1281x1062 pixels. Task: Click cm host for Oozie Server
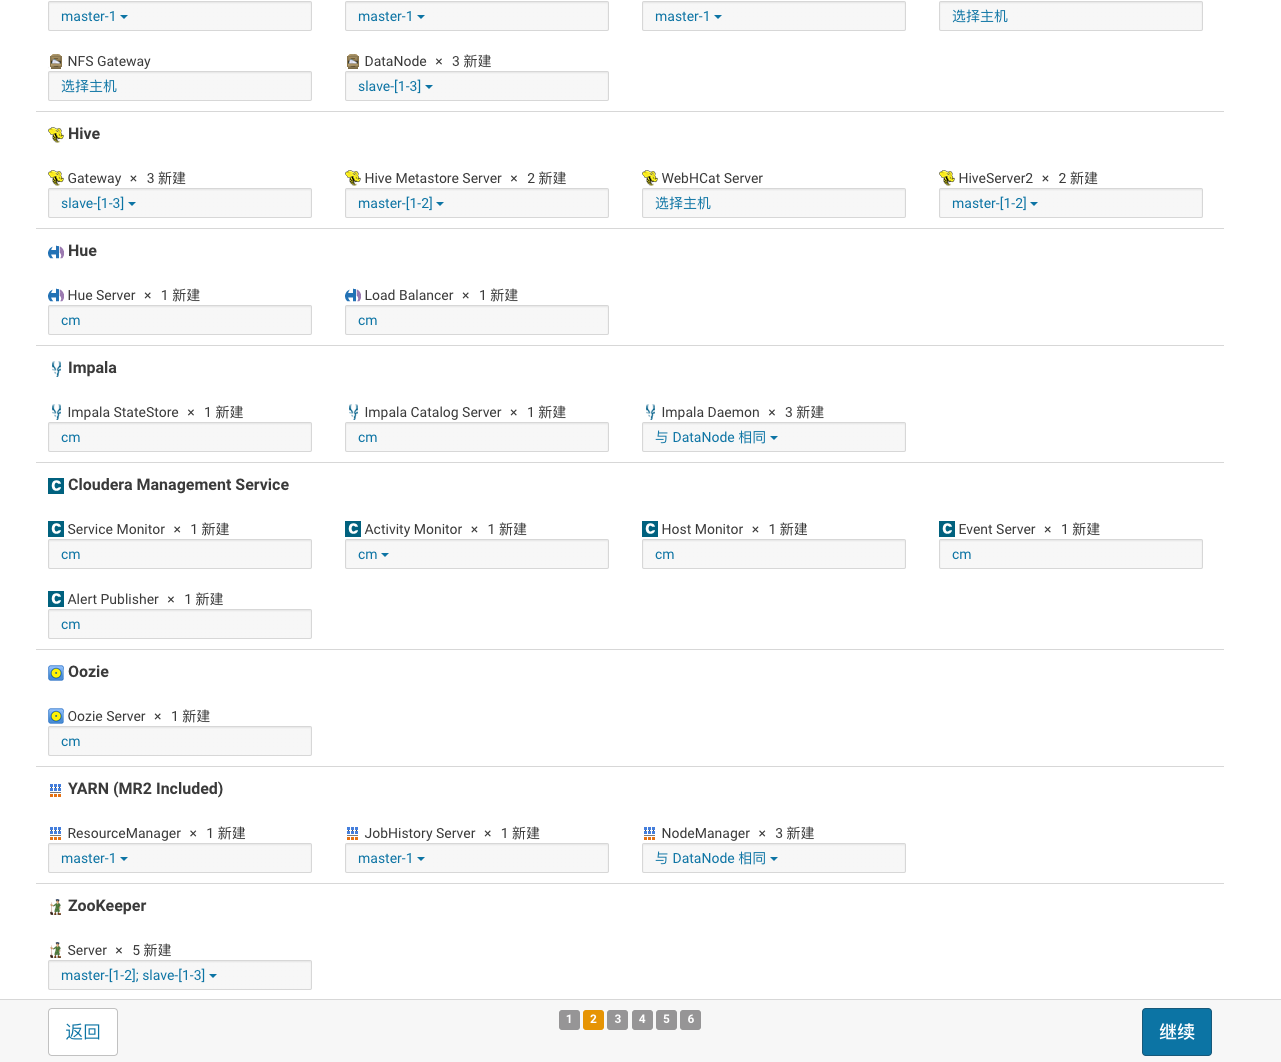pyautogui.click(x=180, y=741)
